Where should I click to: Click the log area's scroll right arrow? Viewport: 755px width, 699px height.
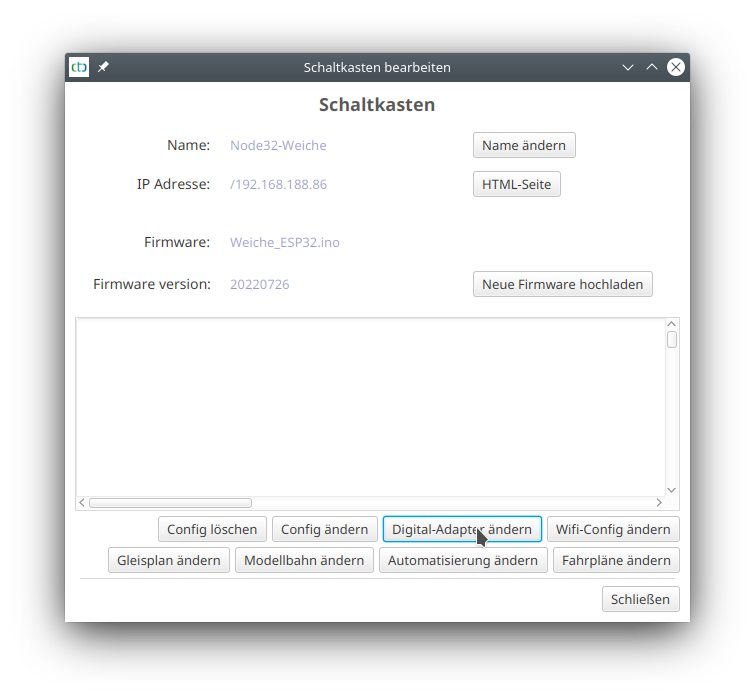tap(659, 503)
